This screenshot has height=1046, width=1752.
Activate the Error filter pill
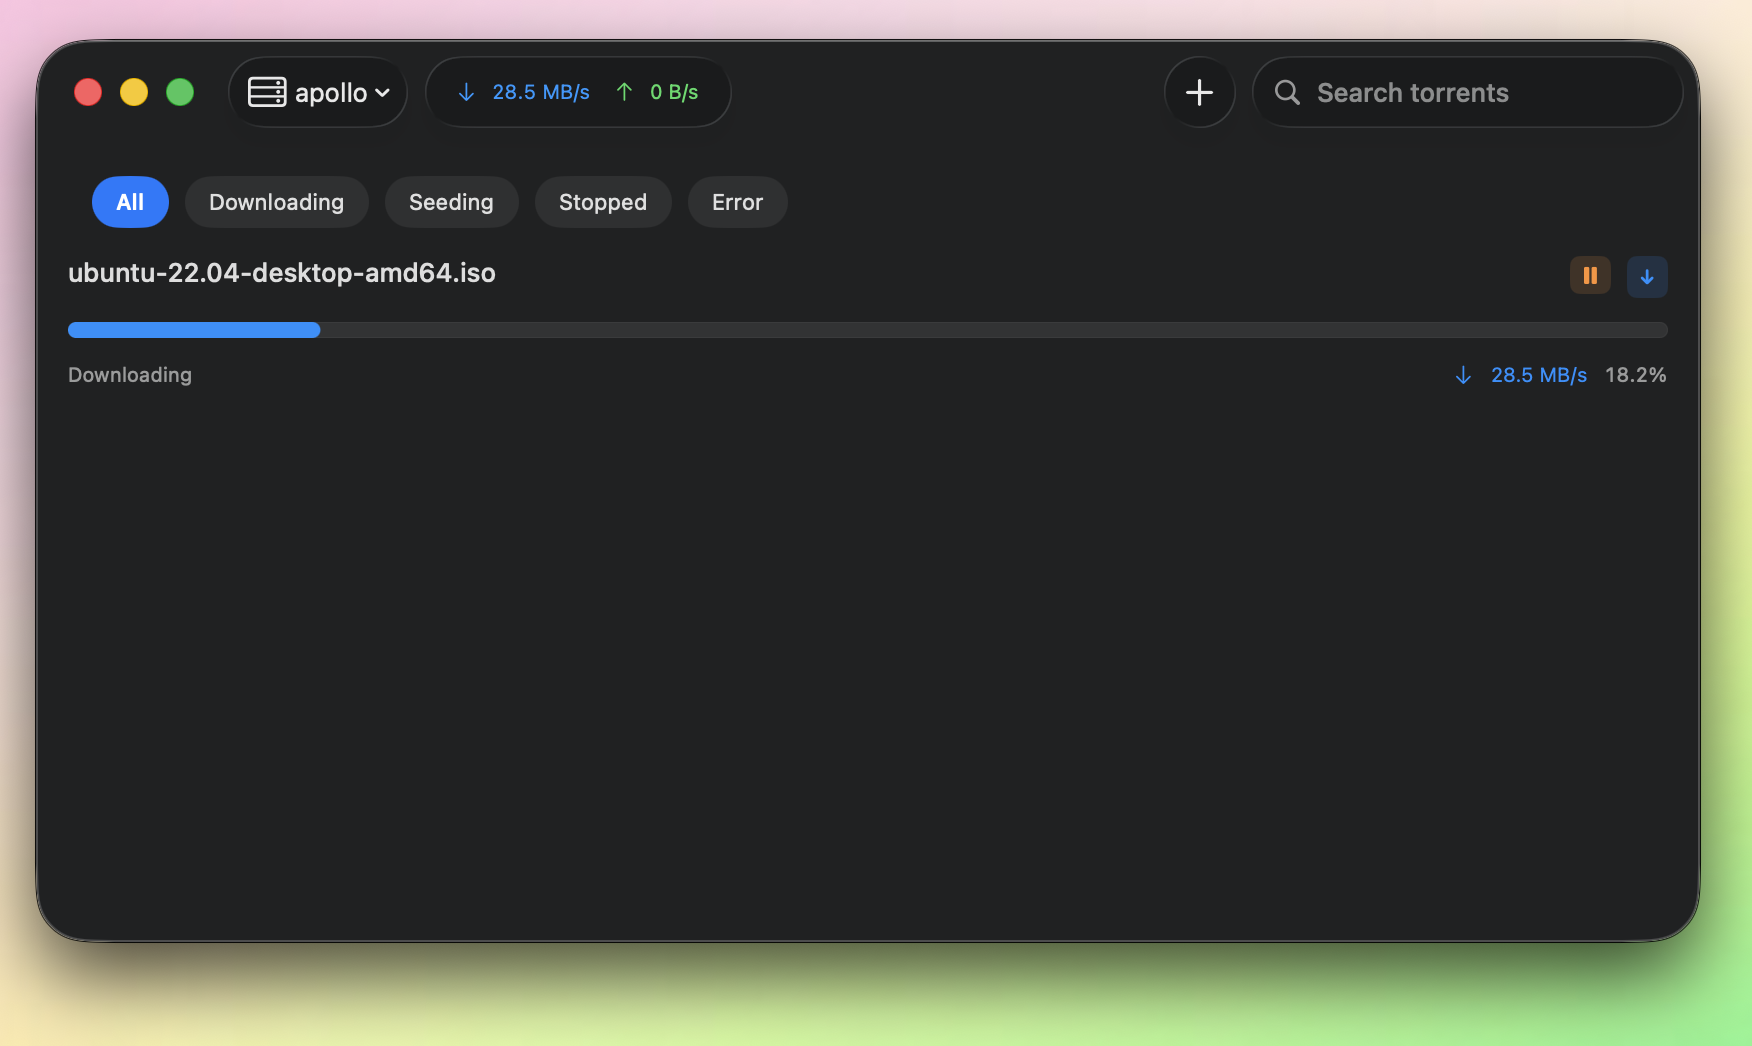(x=737, y=202)
